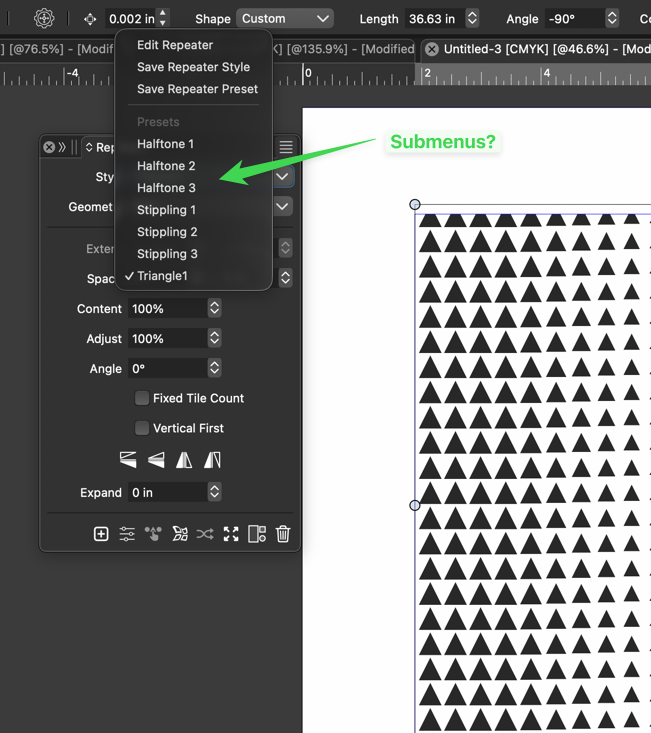
Task: Click the add repeater plus icon
Action: point(101,534)
